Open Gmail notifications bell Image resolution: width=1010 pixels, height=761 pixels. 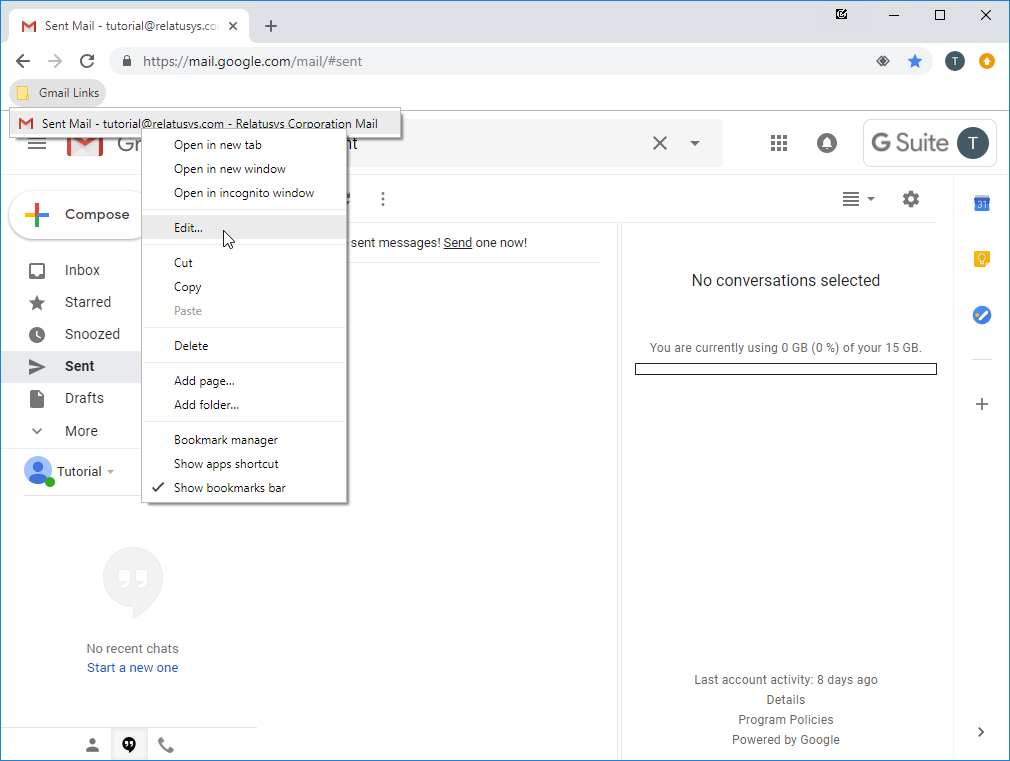[x=827, y=143]
